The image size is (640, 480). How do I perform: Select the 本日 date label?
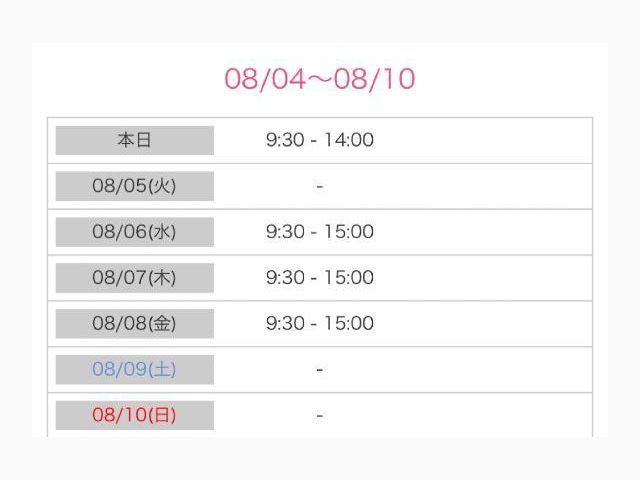click(x=135, y=140)
